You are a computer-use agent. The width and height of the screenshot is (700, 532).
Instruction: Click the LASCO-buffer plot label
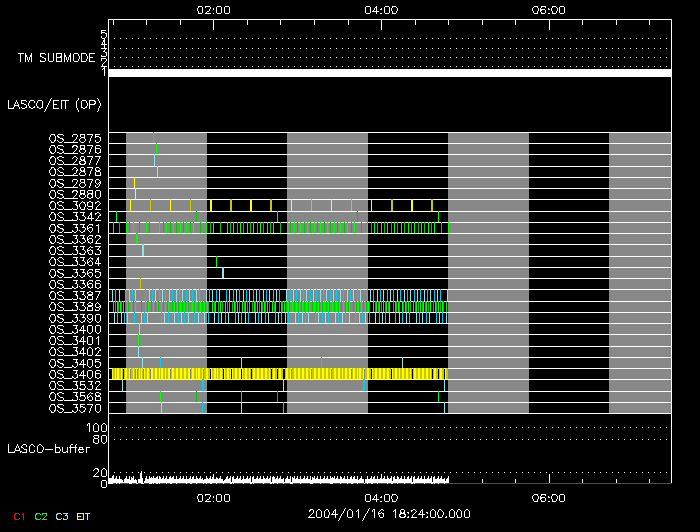point(48,448)
